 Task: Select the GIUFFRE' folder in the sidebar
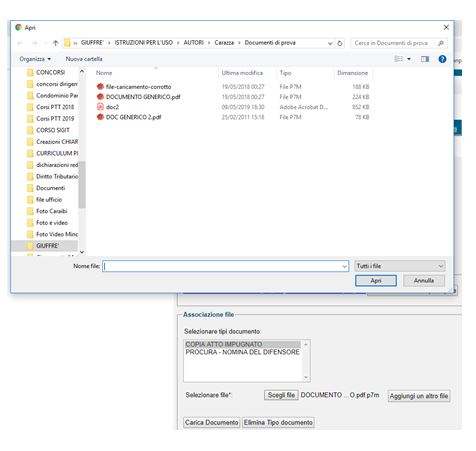point(47,246)
